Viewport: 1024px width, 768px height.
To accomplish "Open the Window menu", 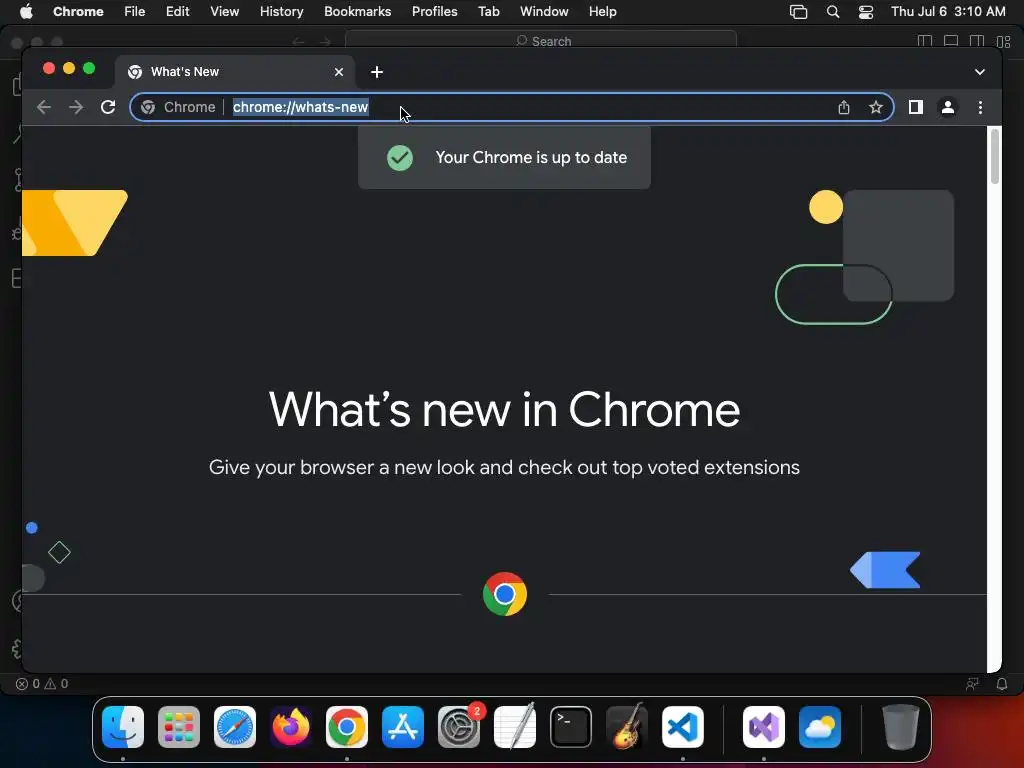I will tap(544, 12).
